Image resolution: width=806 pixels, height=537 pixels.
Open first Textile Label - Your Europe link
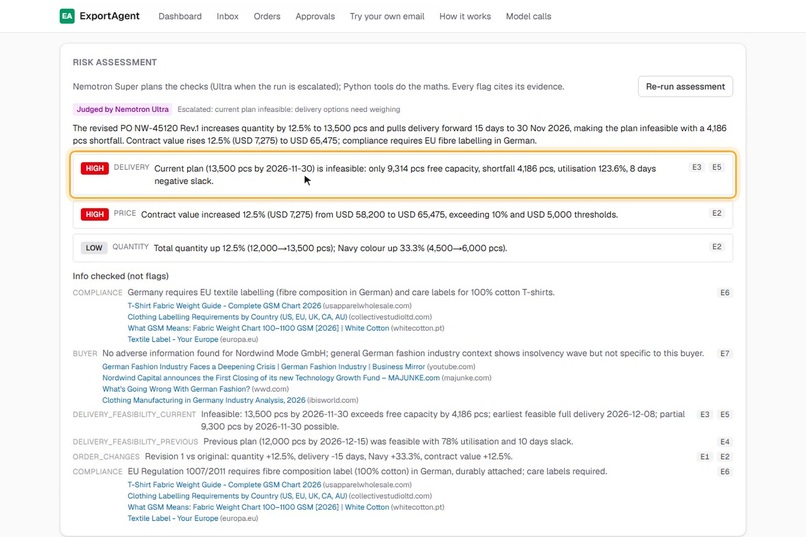[x=173, y=340]
